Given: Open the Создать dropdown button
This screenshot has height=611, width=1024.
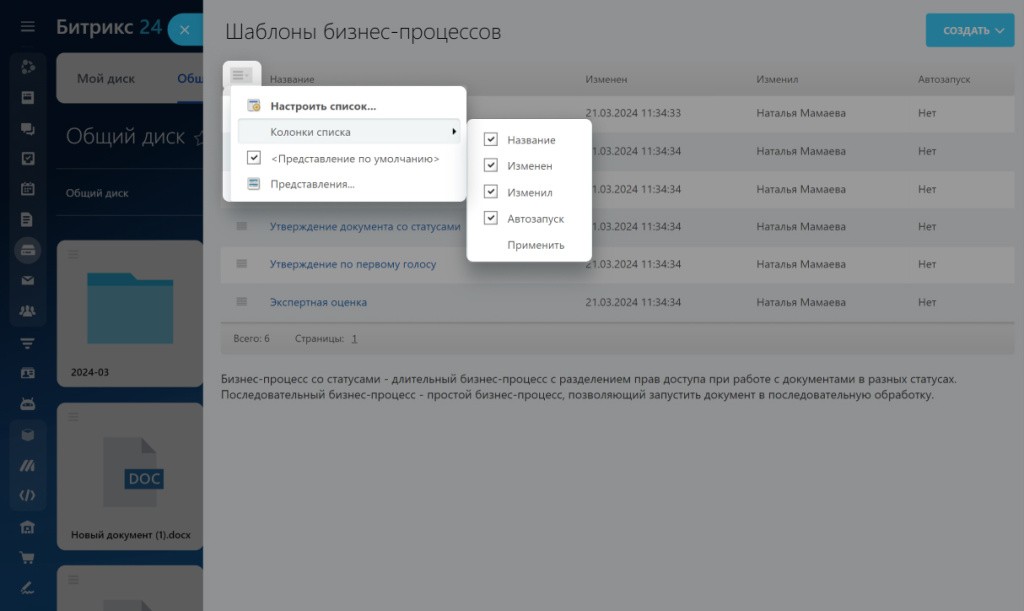Looking at the screenshot, I should pos(969,30).
